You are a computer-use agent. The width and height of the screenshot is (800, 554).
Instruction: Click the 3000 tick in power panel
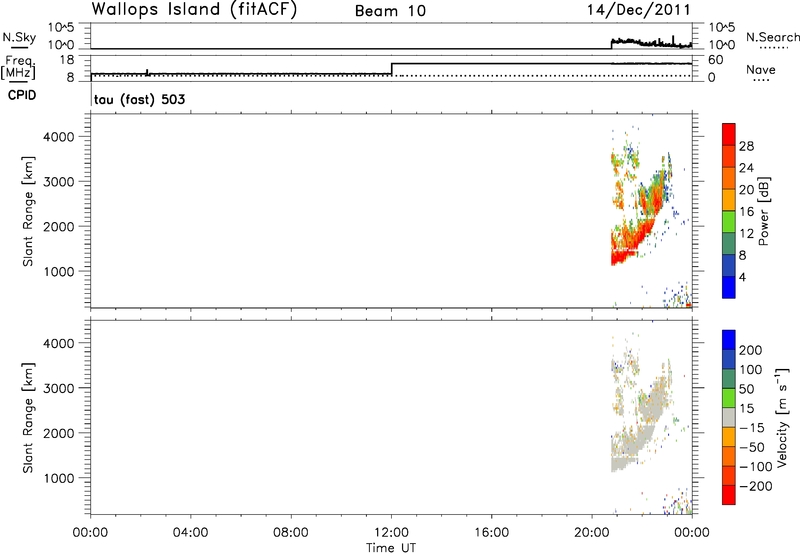(59, 182)
